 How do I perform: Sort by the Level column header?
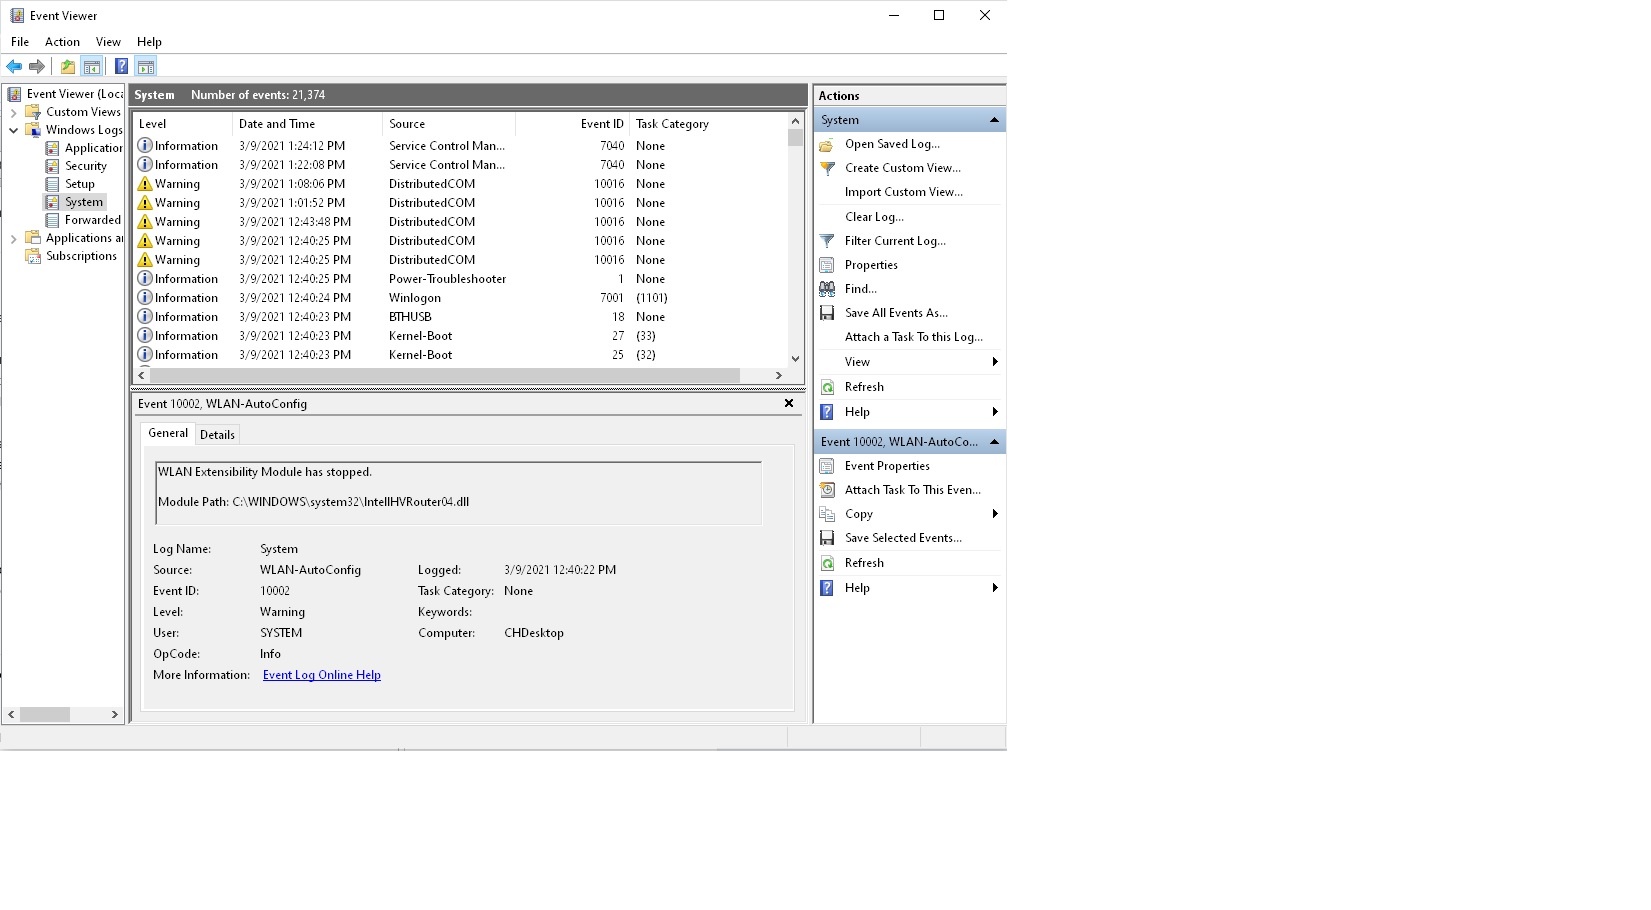pyautogui.click(x=183, y=124)
